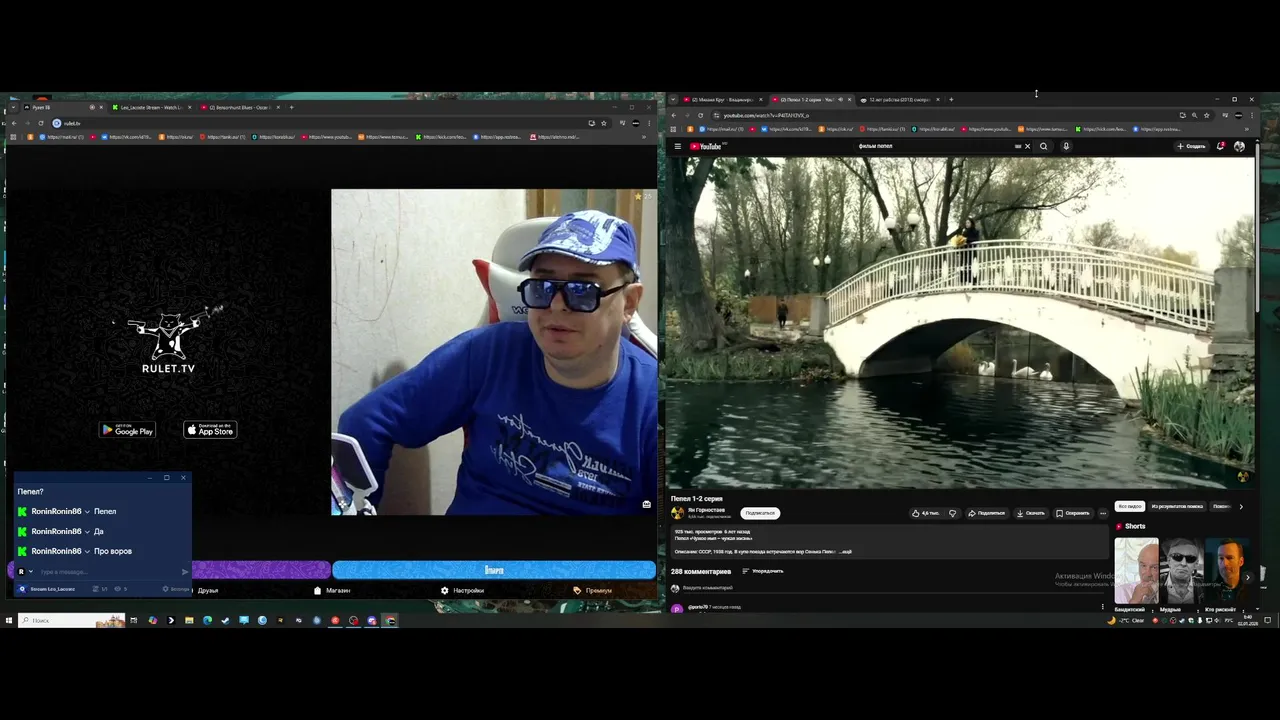Click App Store download badge on rulet.tv
Viewport: 1280px width, 720px height.
(x=210, y=430)
